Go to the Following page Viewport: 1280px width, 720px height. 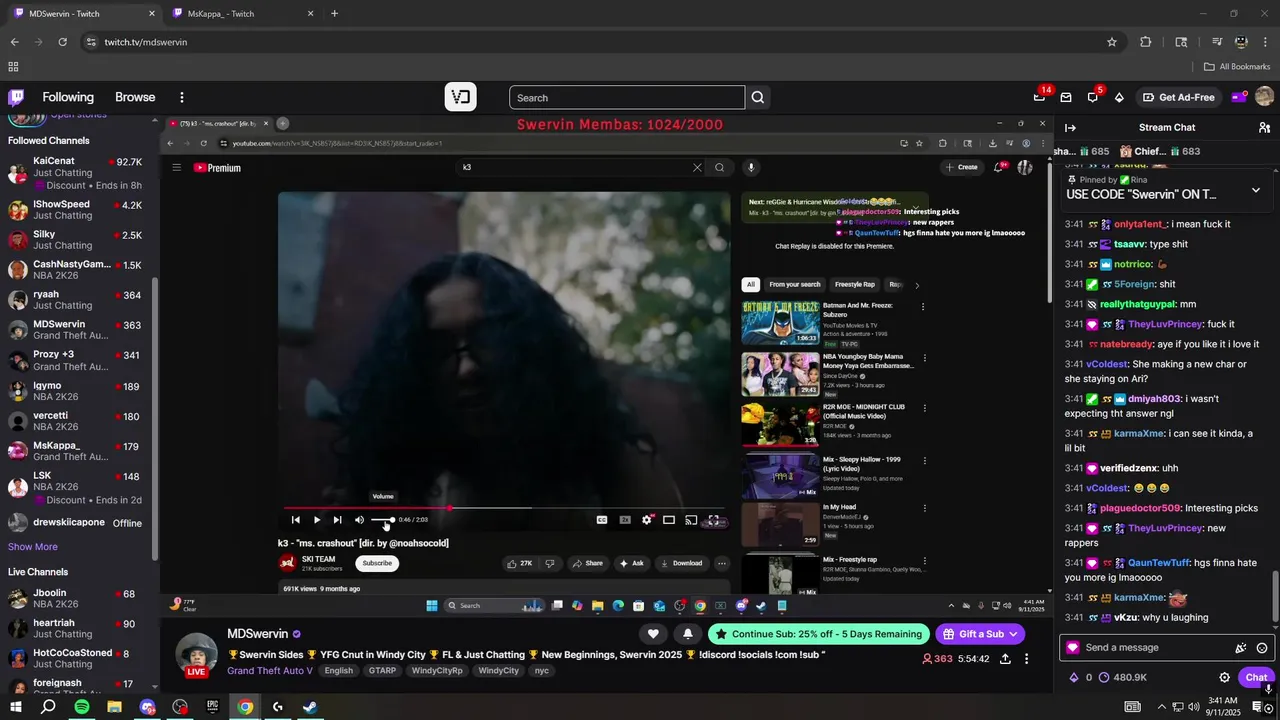coord(68,97)
